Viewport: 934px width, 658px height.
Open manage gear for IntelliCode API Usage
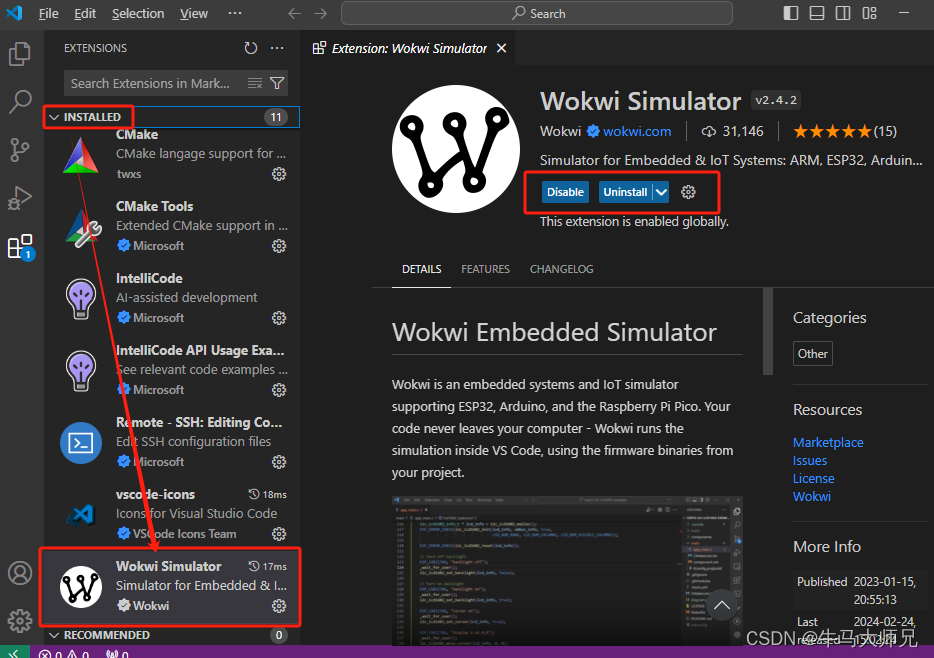pos(279,390)
